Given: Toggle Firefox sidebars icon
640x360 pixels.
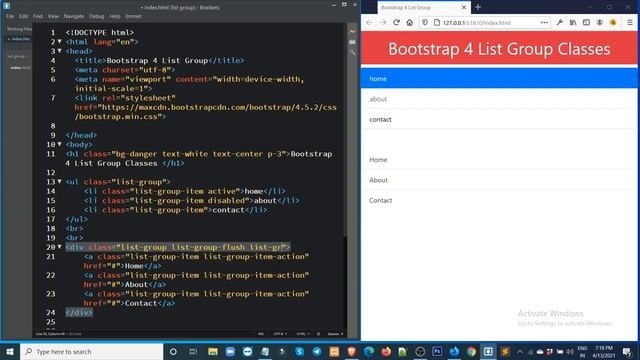Looking at the screenshot, I should click(586, 22).
